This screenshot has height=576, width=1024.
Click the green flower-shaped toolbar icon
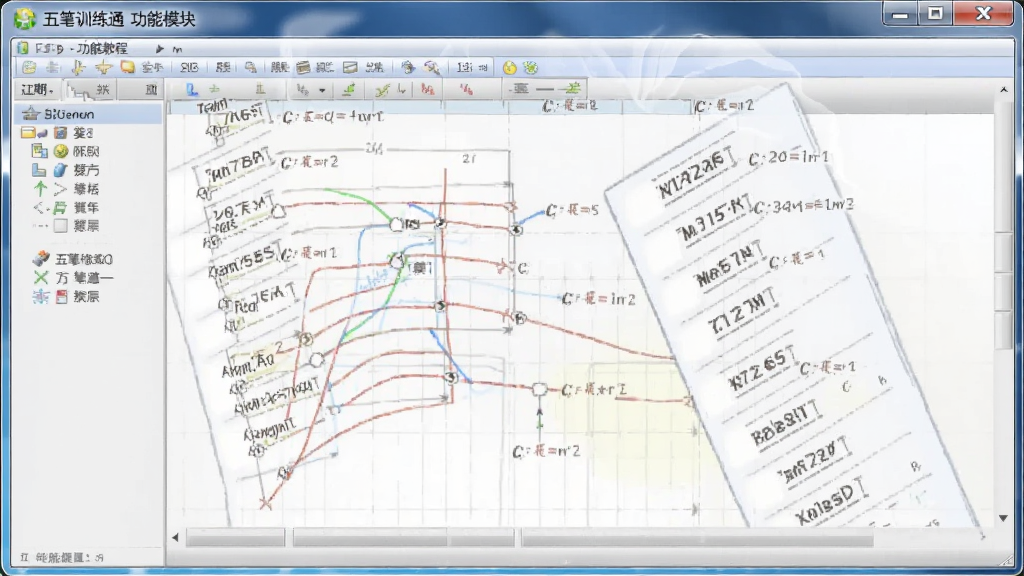pyautogui.click(x=530, y=67)
